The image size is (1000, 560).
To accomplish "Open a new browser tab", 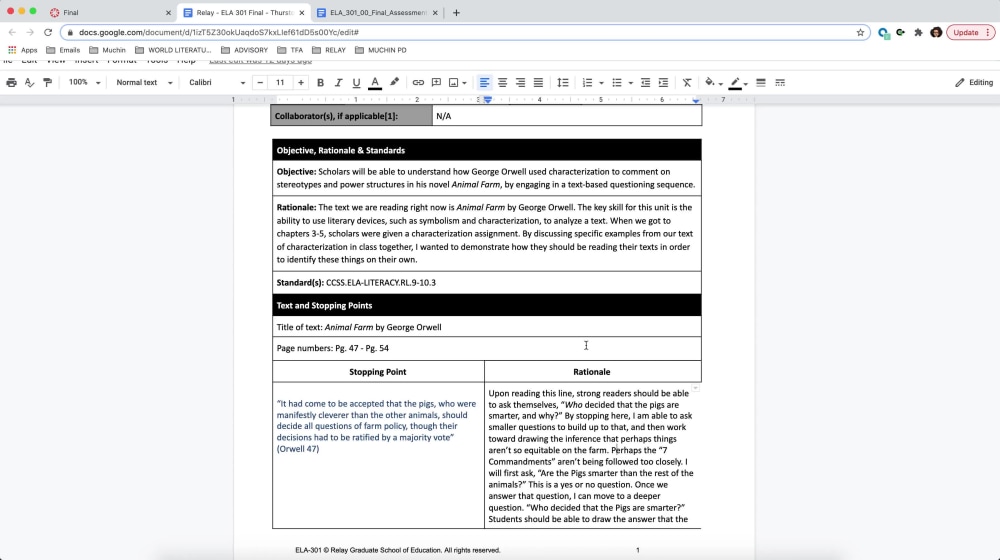I will coord(456,12).
